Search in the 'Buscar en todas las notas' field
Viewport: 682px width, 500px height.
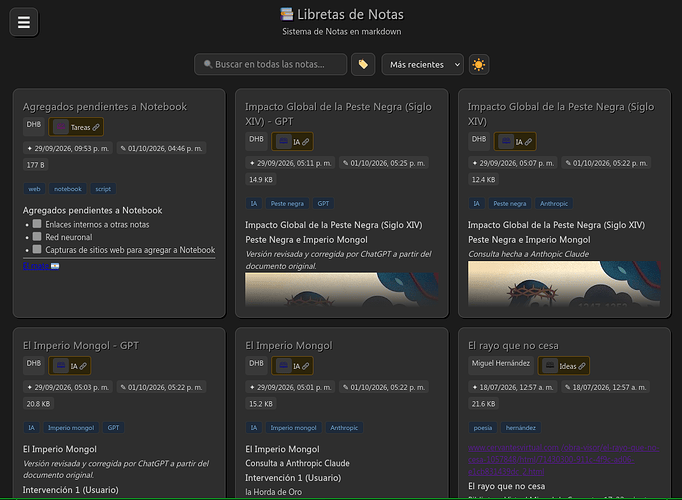point(270,64)
